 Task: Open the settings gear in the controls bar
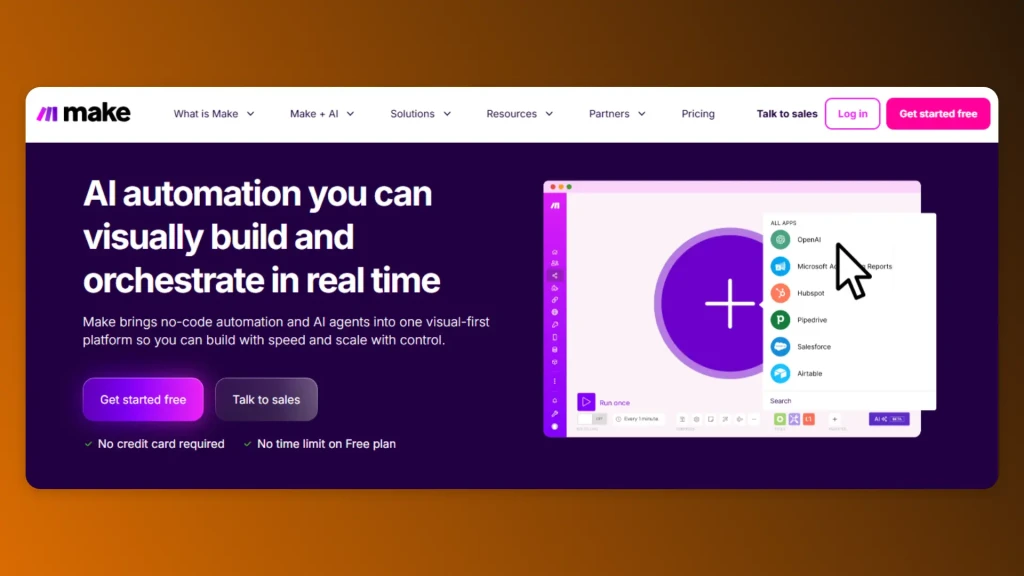point(696,418)
